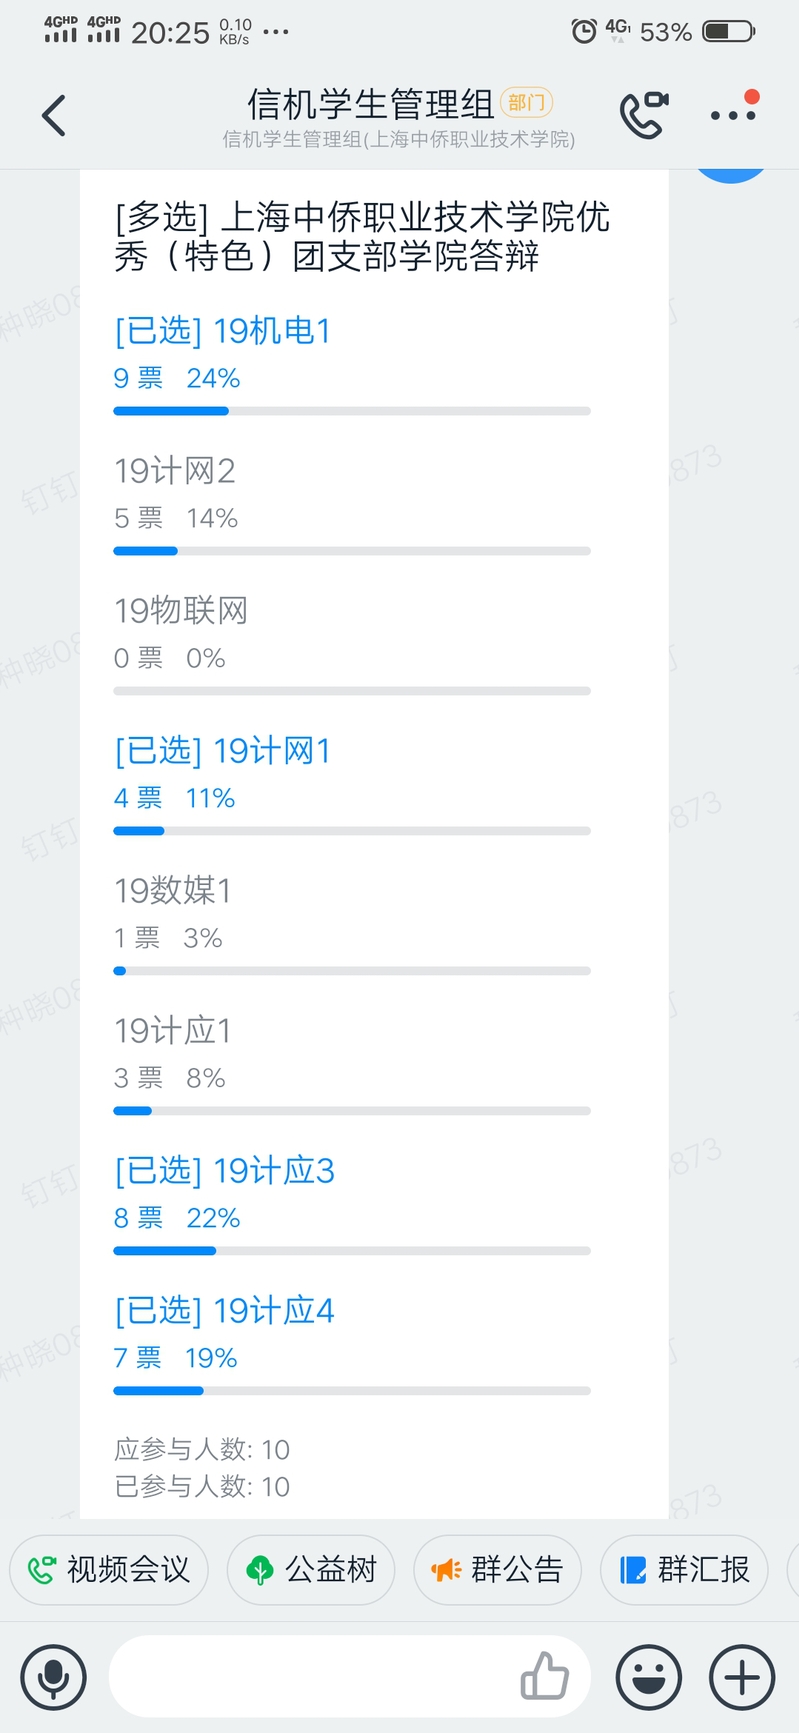Open the 群汇报 group reports

[x=684, y=1570]
